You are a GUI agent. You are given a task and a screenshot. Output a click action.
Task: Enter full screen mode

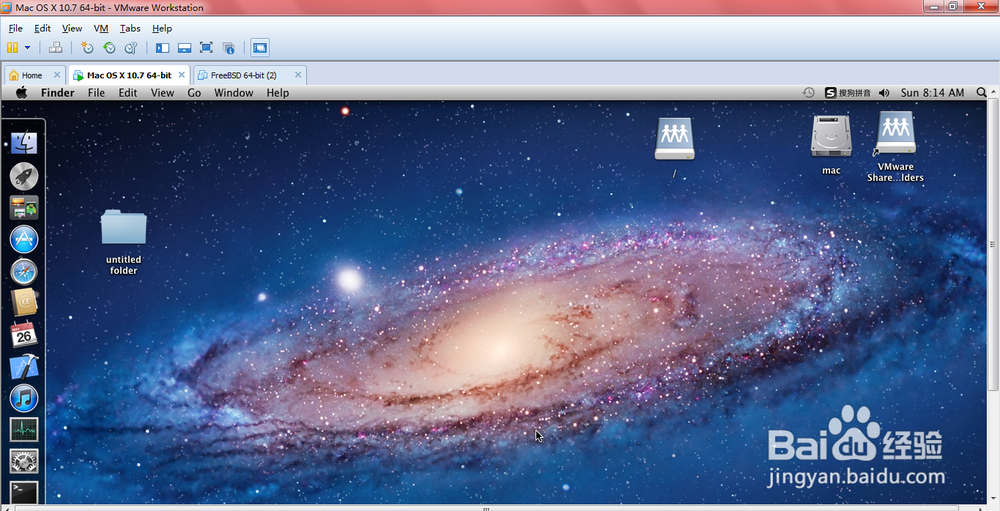[206, 48]
